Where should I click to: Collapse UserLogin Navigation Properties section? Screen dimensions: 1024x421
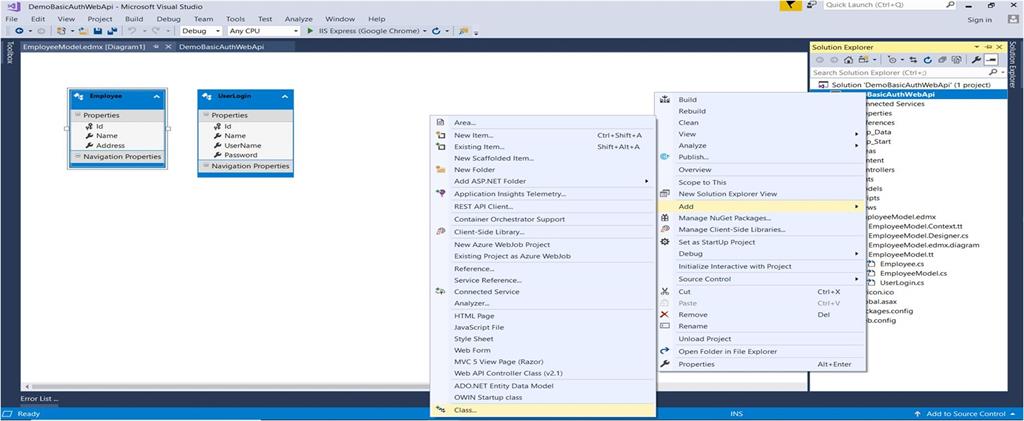(205, 166)
